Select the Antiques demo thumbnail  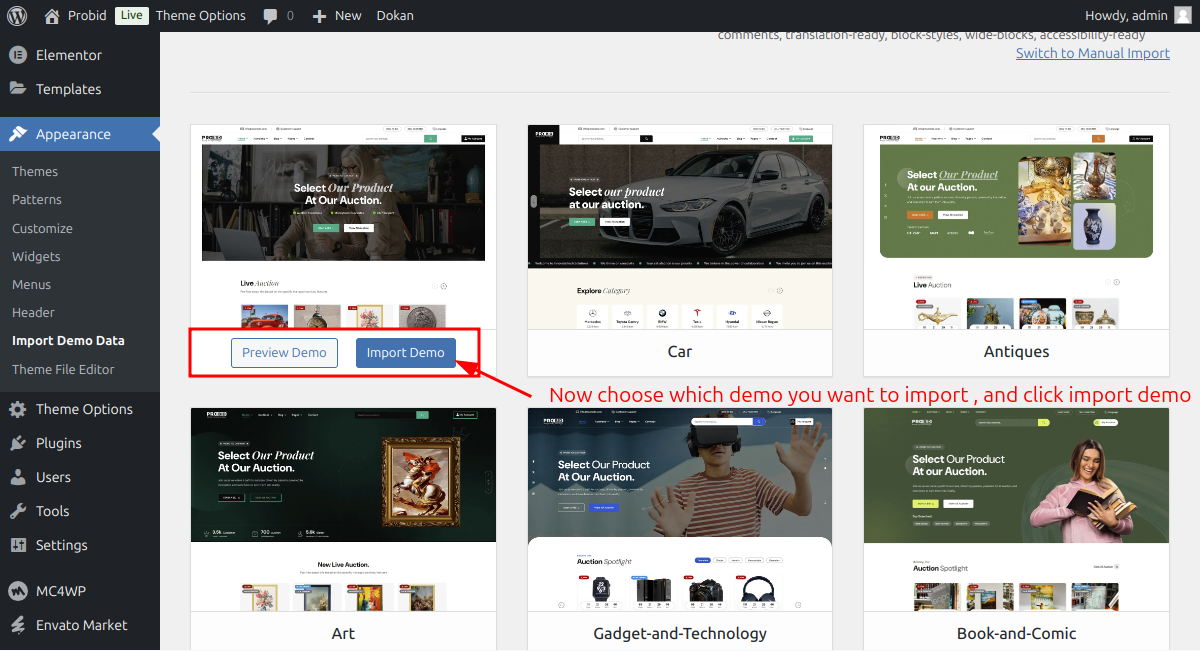click(x=1016, y=228)
